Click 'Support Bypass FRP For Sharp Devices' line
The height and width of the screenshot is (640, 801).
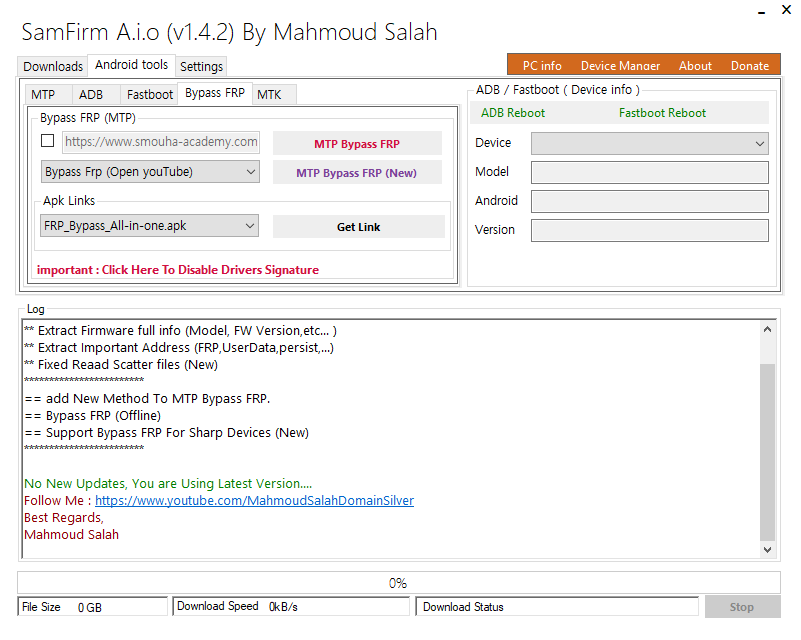coord(167,433)
